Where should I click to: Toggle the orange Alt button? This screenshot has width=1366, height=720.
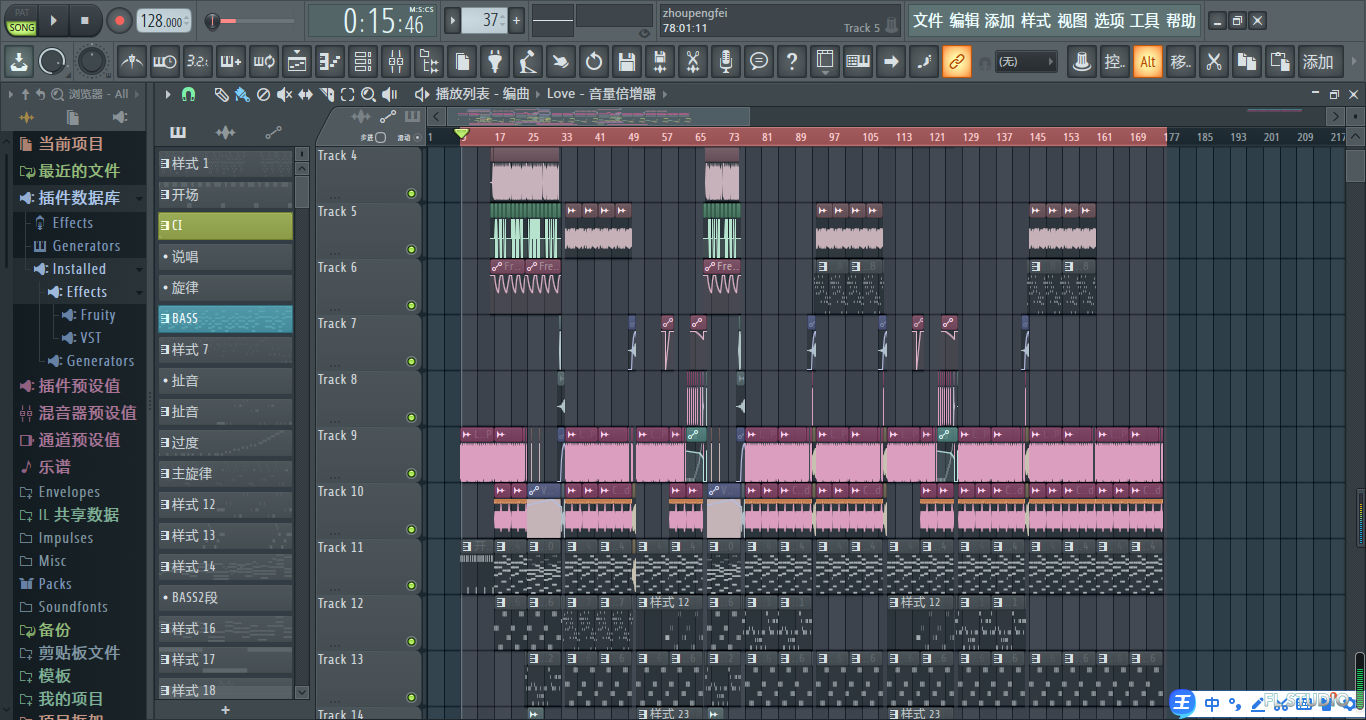click(1148, 62)
